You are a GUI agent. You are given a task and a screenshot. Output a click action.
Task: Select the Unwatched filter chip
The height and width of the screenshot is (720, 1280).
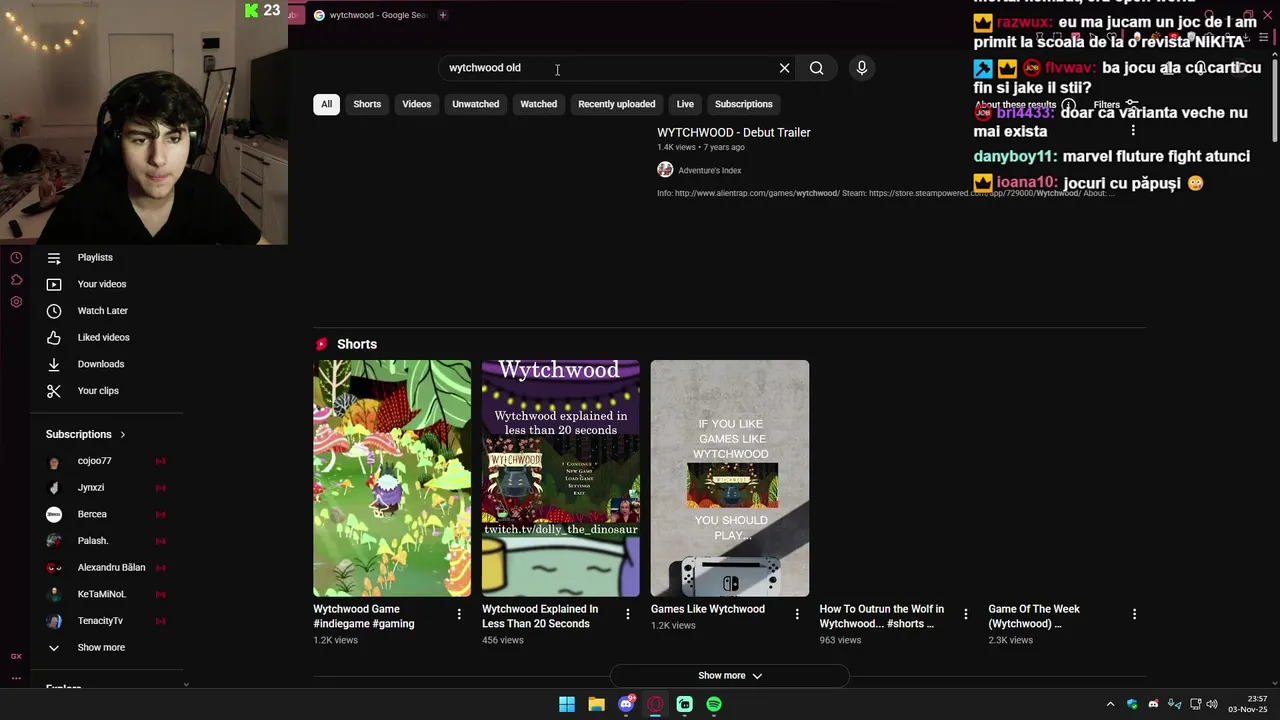coord(476,104)
